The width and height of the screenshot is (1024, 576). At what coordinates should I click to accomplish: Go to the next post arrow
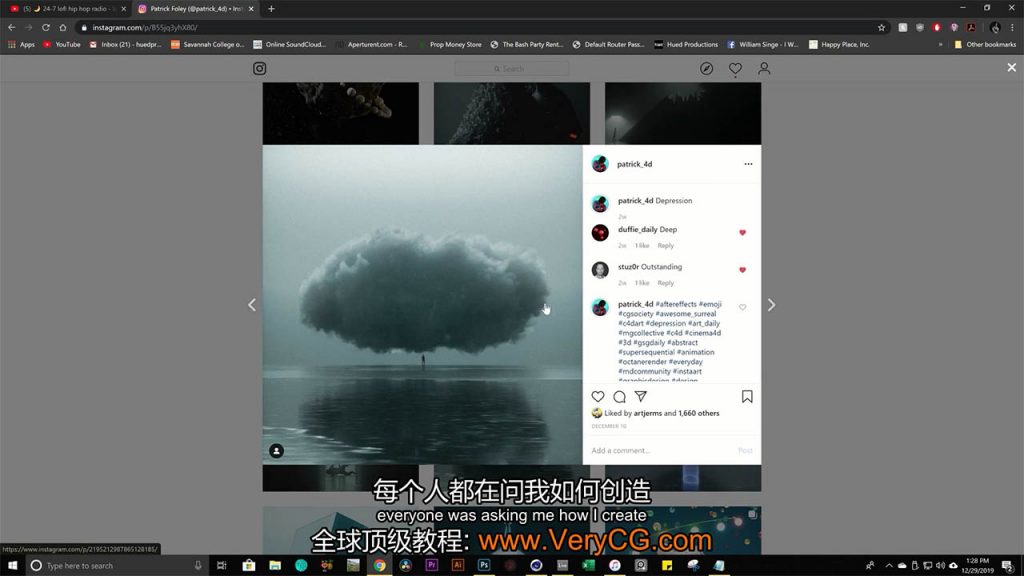coord(771,305)
